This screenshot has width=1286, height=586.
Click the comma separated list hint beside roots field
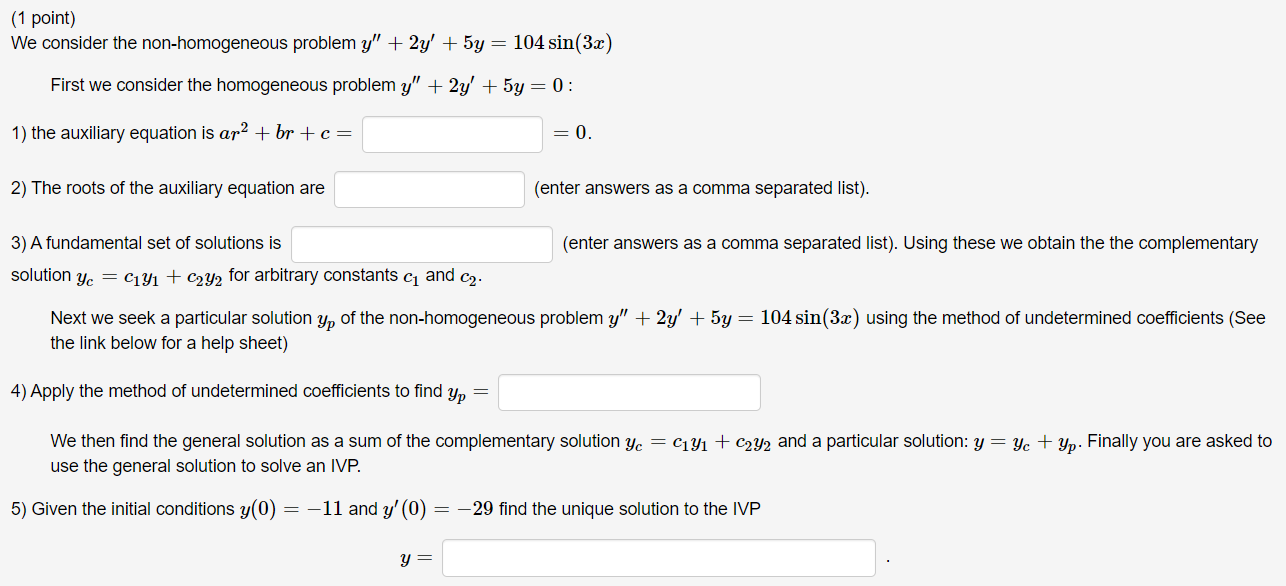point(702,188)
